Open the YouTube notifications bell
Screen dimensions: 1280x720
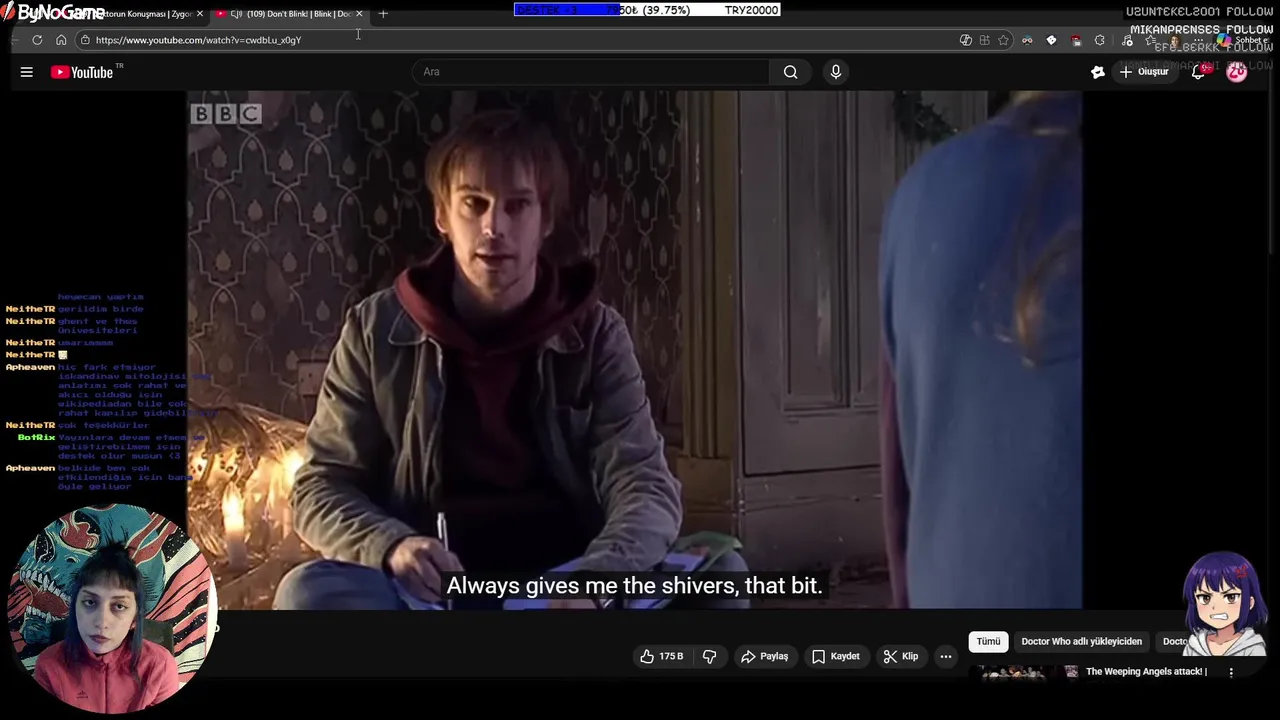point(1198,72)
